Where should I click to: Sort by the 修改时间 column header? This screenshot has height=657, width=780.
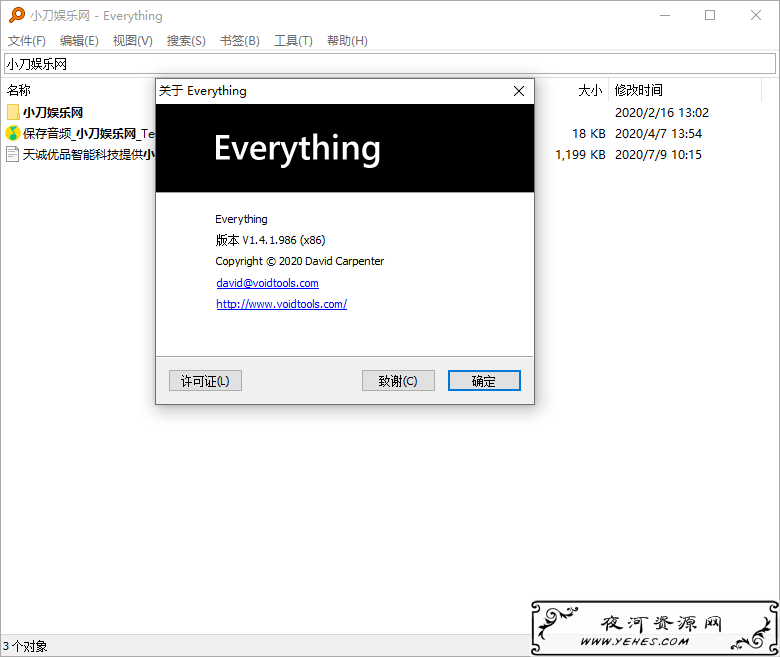638,90
